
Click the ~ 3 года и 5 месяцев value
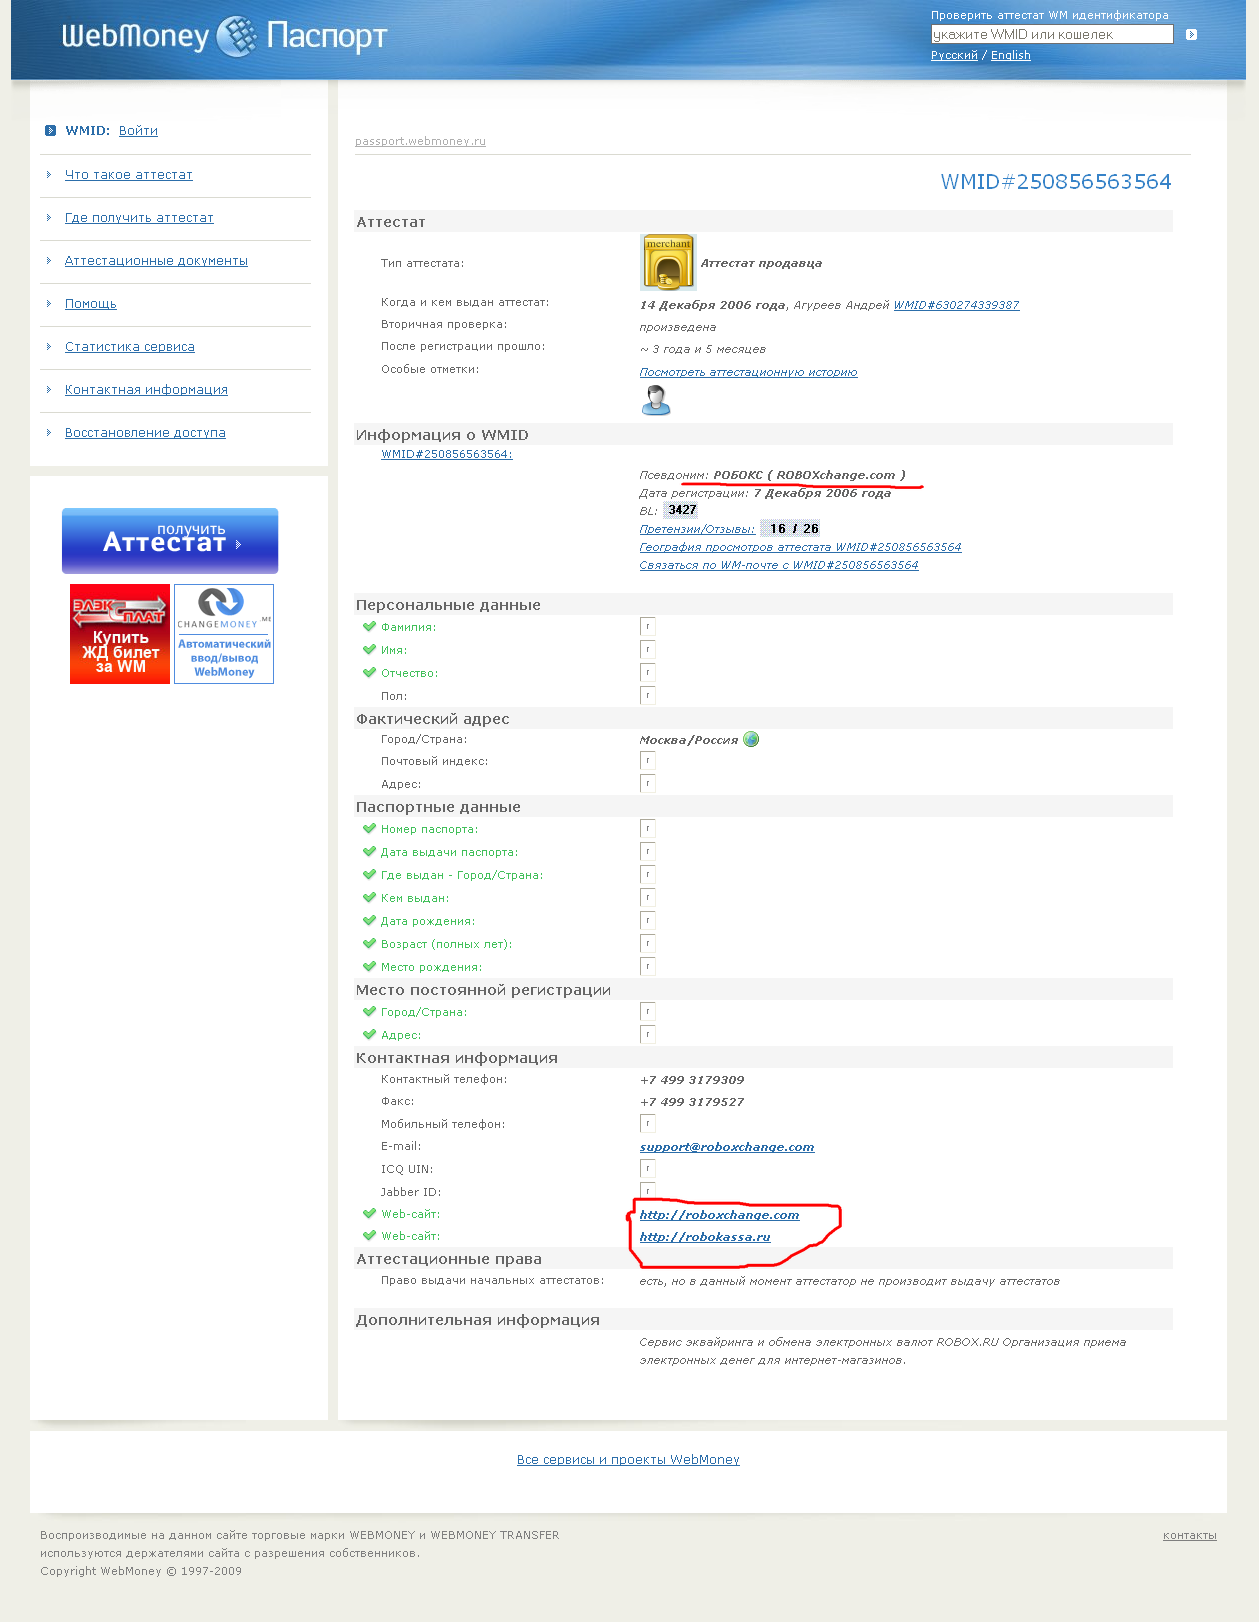pyautogui.click(x=703, y=350)
